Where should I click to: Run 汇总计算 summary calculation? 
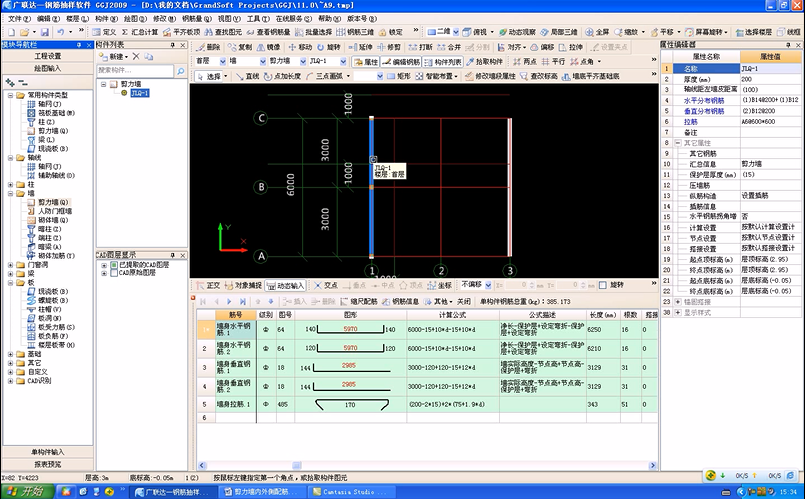140,32
